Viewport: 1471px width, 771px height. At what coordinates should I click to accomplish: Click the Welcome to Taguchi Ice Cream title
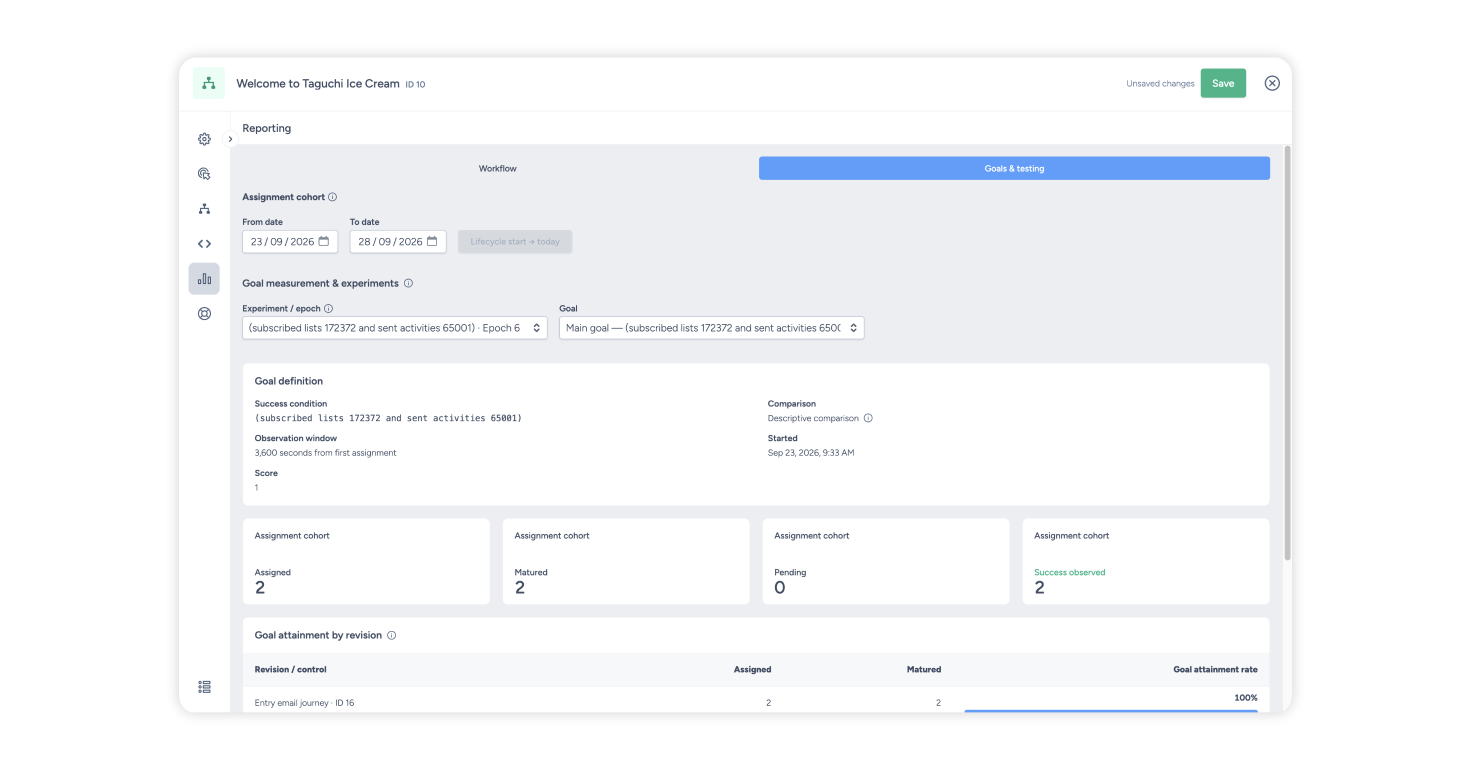(318, 84)
